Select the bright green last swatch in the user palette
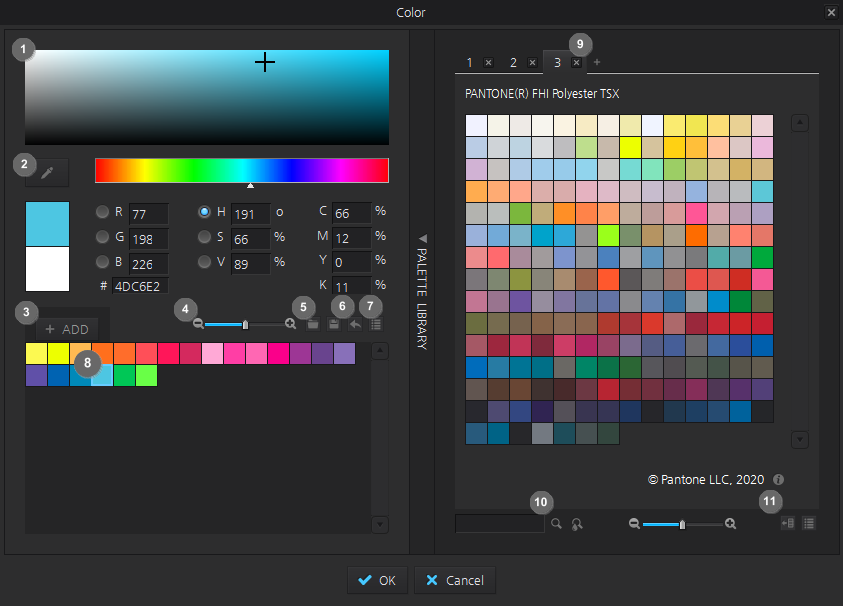Viewport: 843px width, 606px height. pos(146,375)
